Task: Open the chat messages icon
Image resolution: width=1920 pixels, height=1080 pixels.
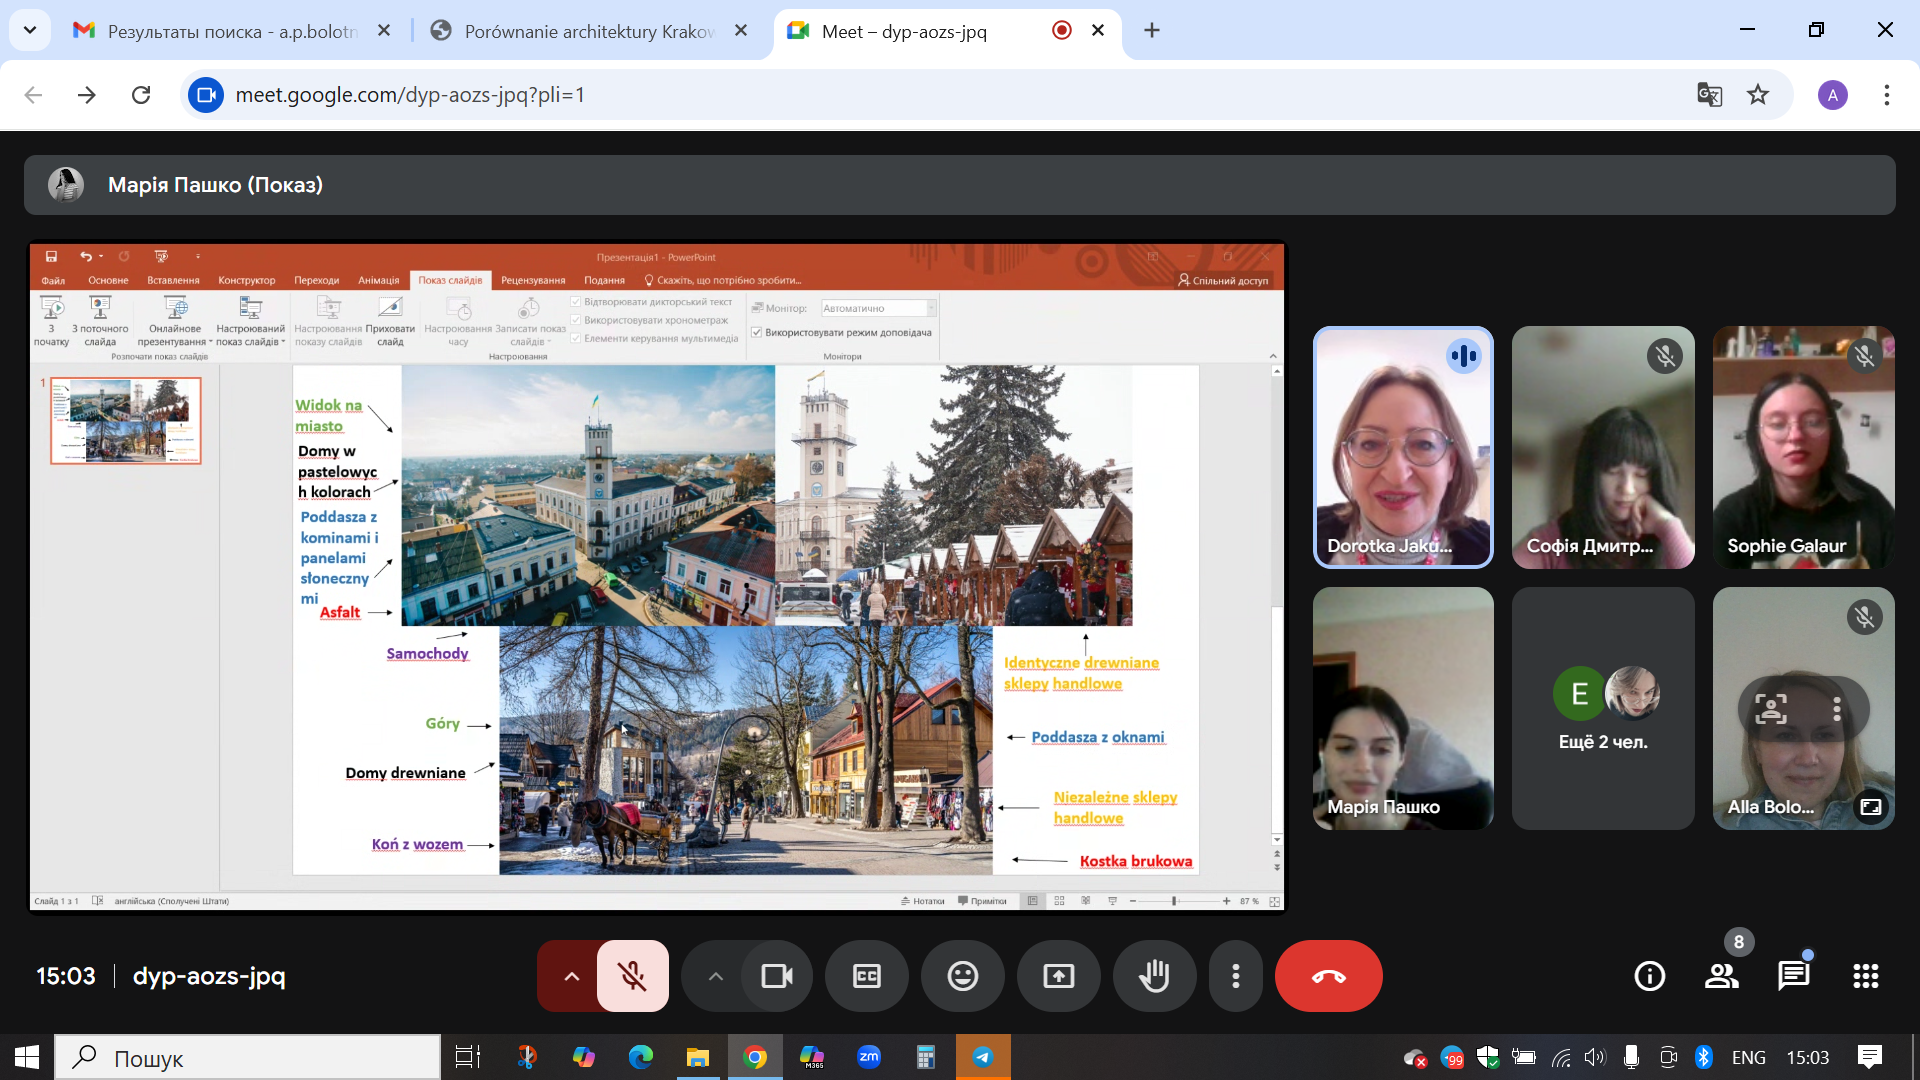Action: click(1793, 976)
